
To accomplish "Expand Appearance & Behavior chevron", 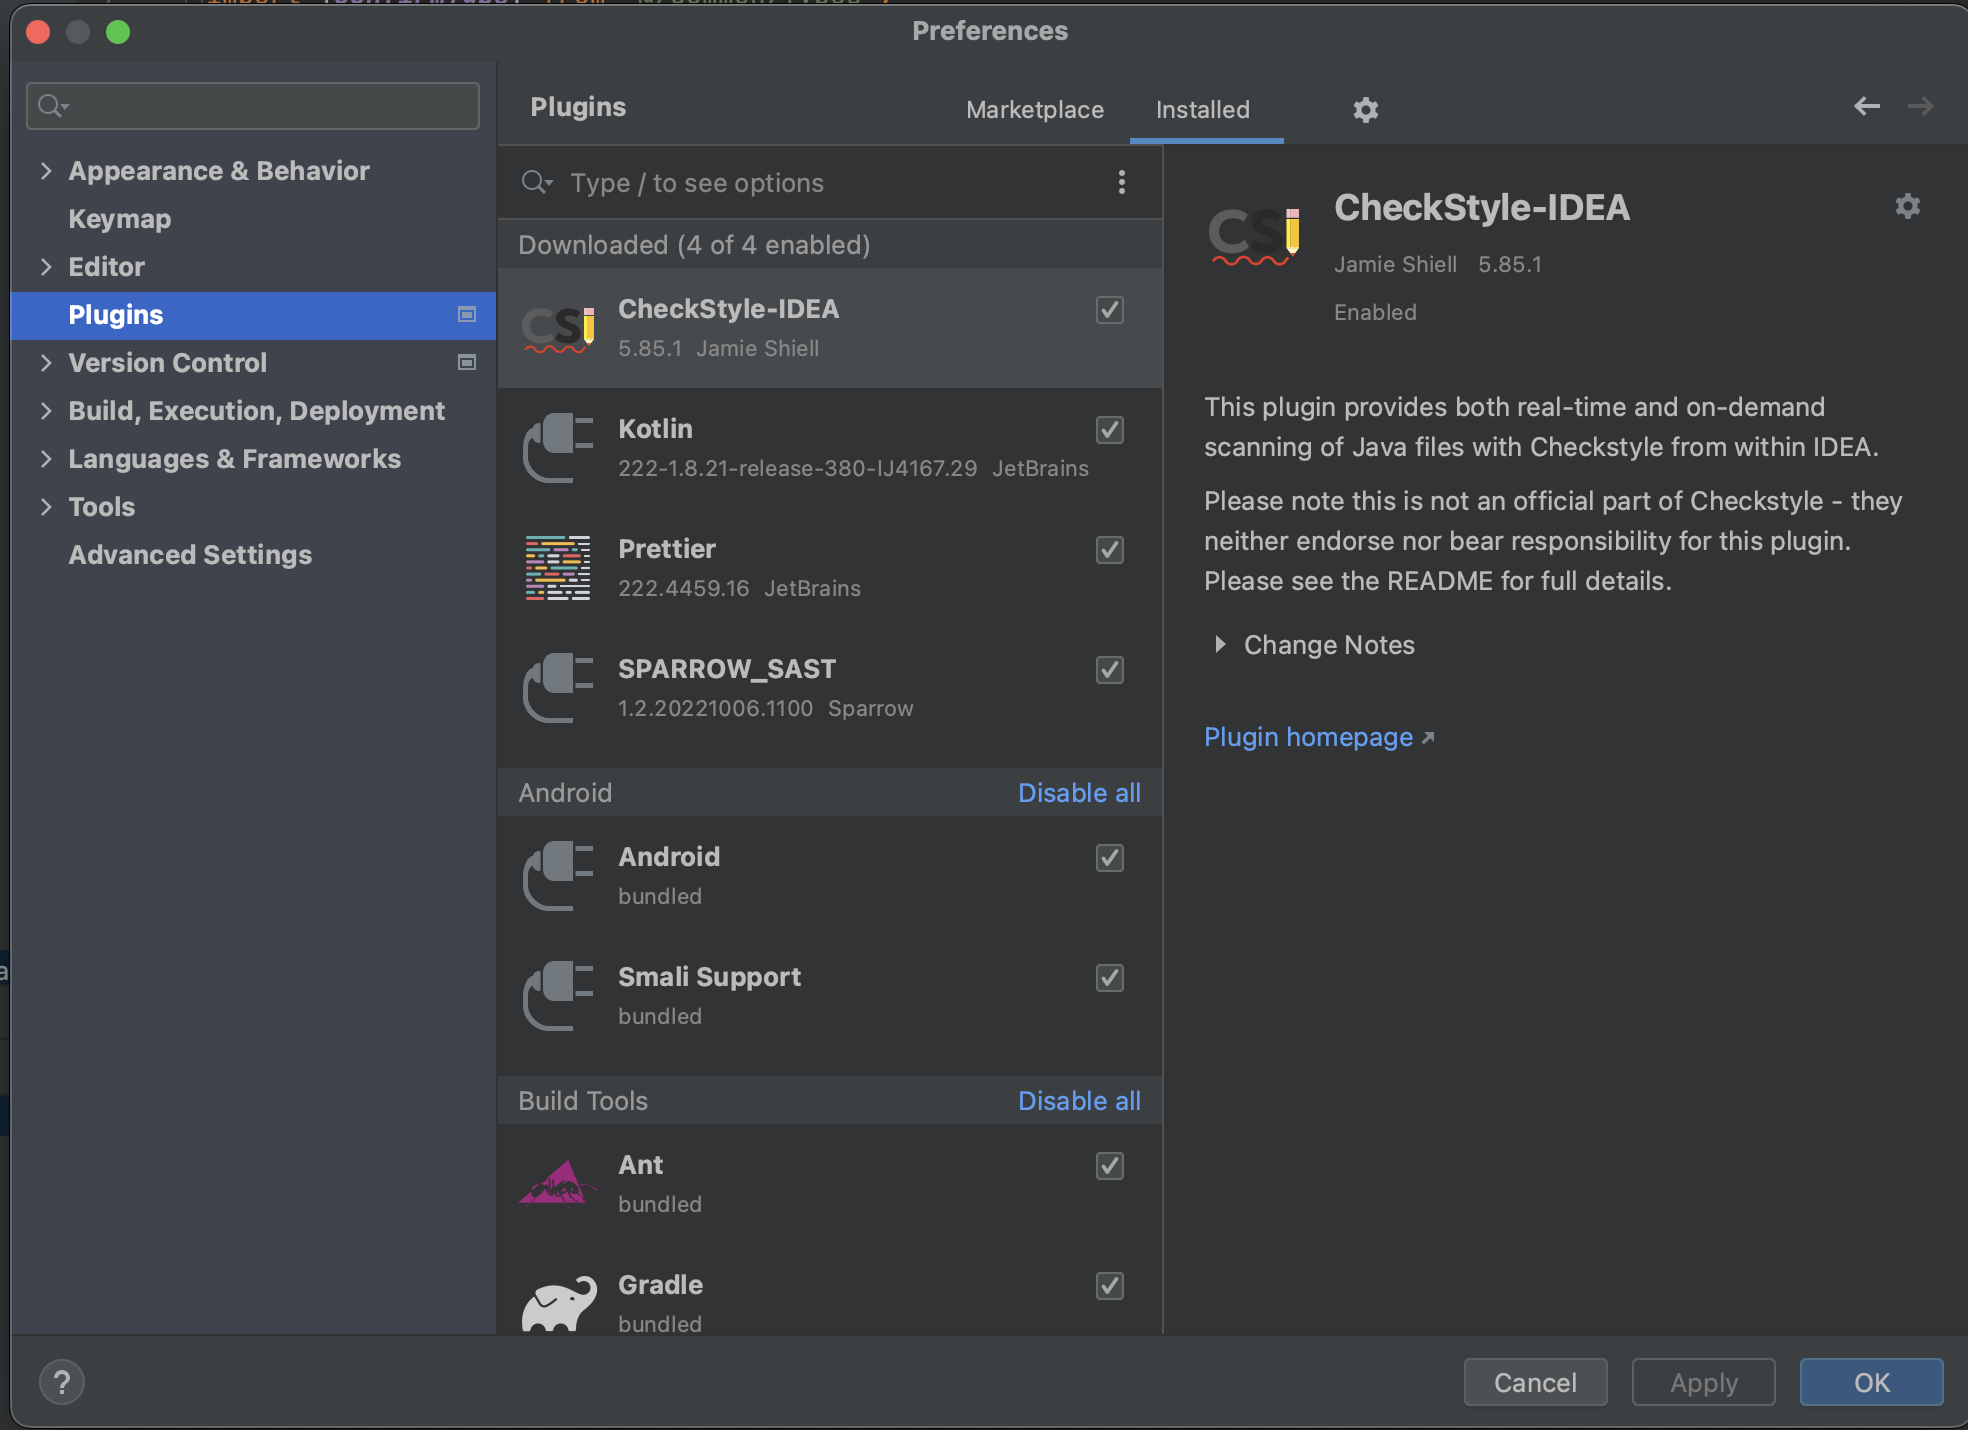I will pos(45,171).
